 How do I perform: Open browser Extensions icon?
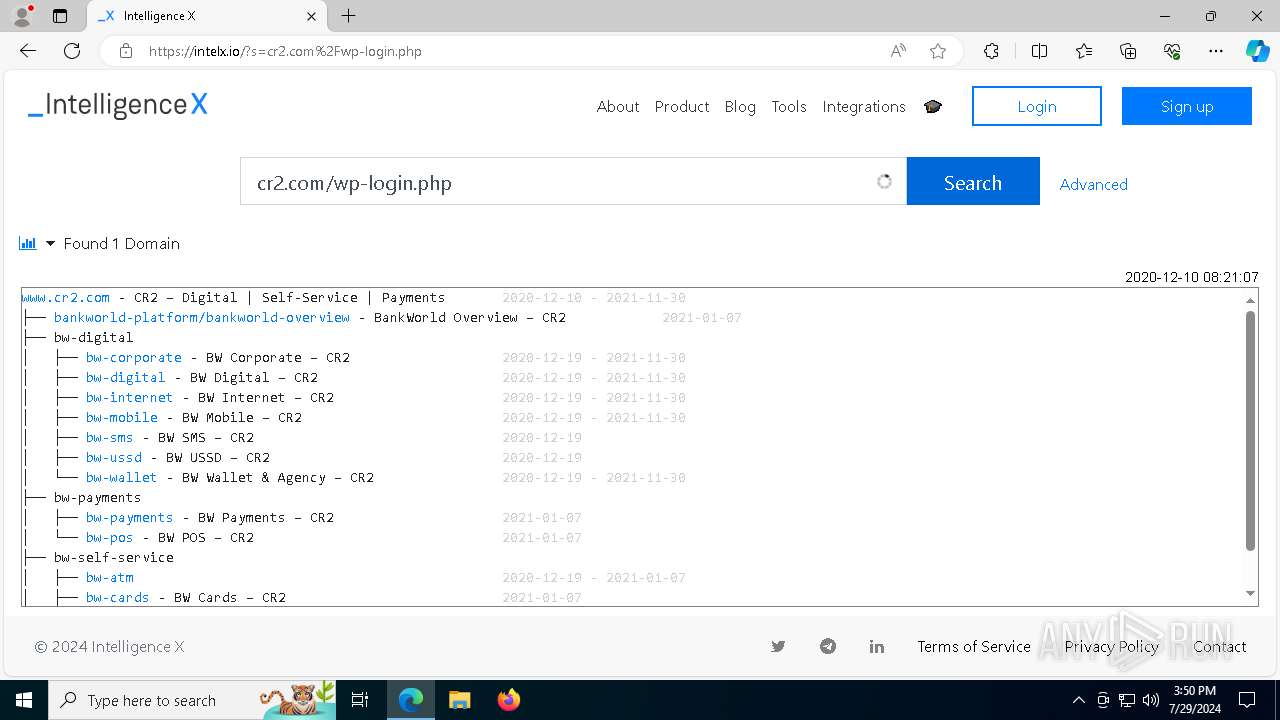(991, 51)
